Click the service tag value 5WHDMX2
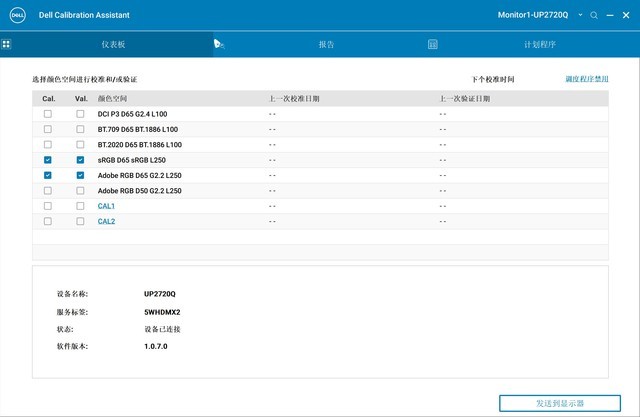The width and height of the screenshot is (640, 417). tap(162, 312)
